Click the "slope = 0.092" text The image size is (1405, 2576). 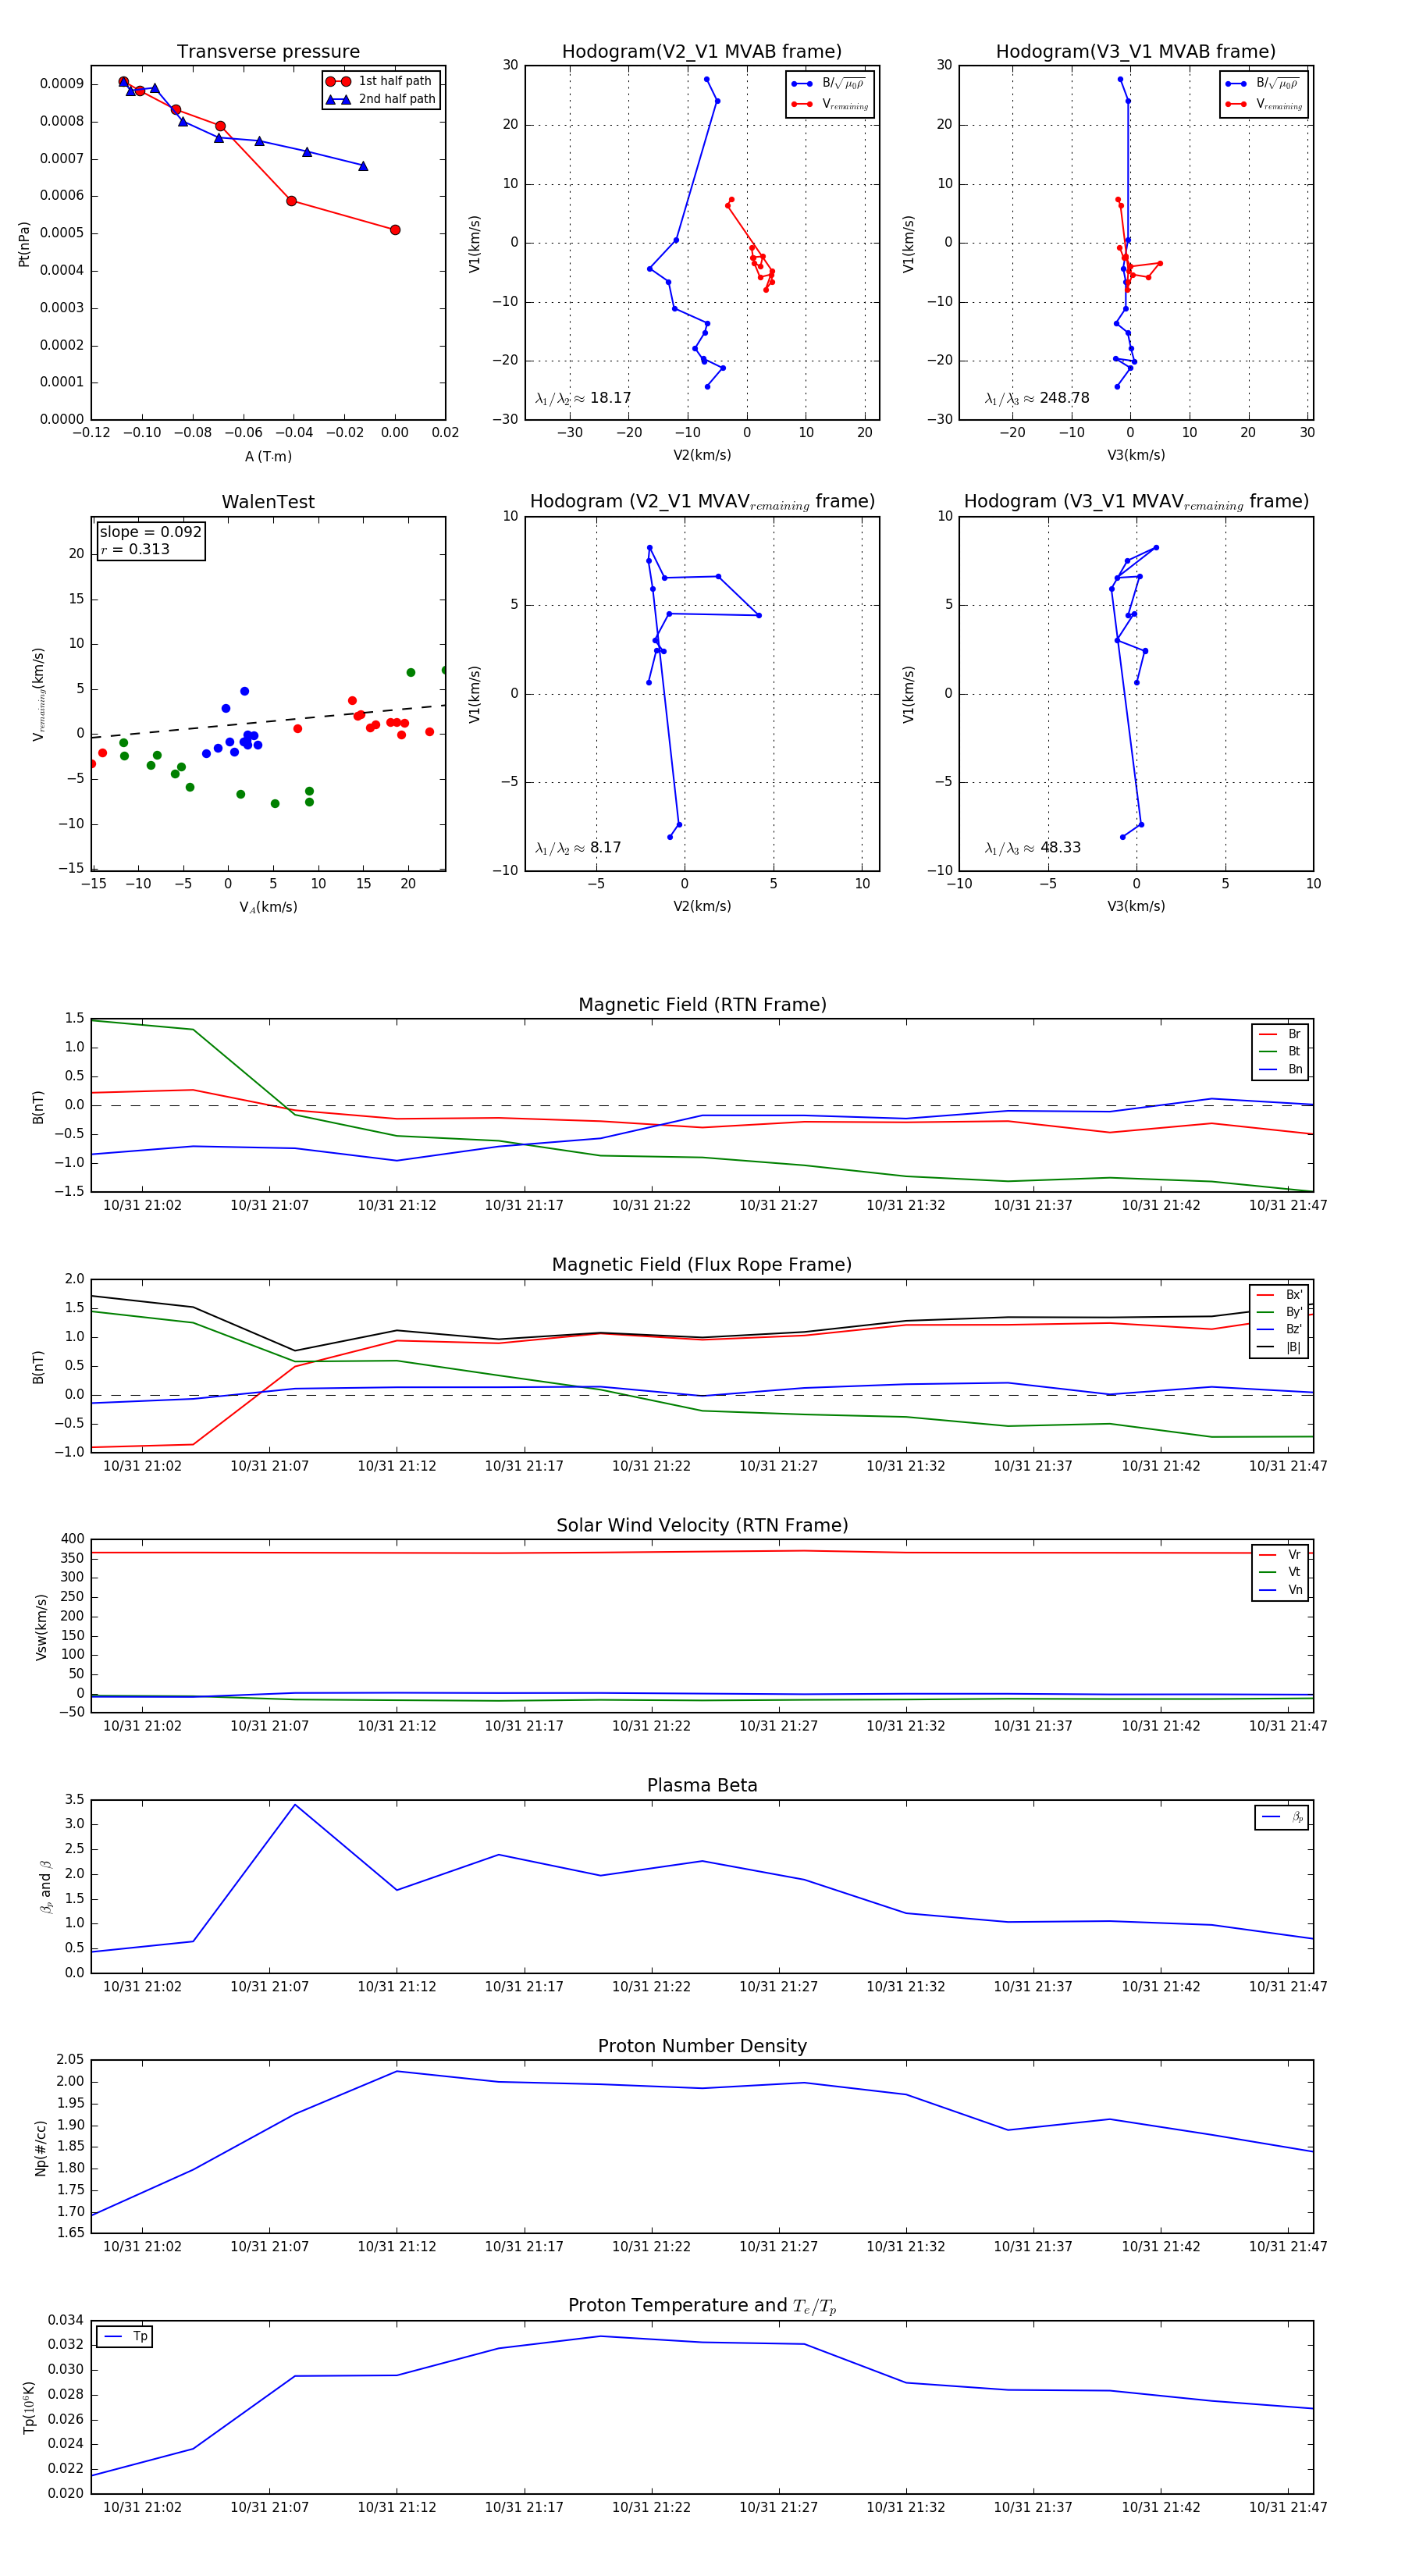[151, 532]
